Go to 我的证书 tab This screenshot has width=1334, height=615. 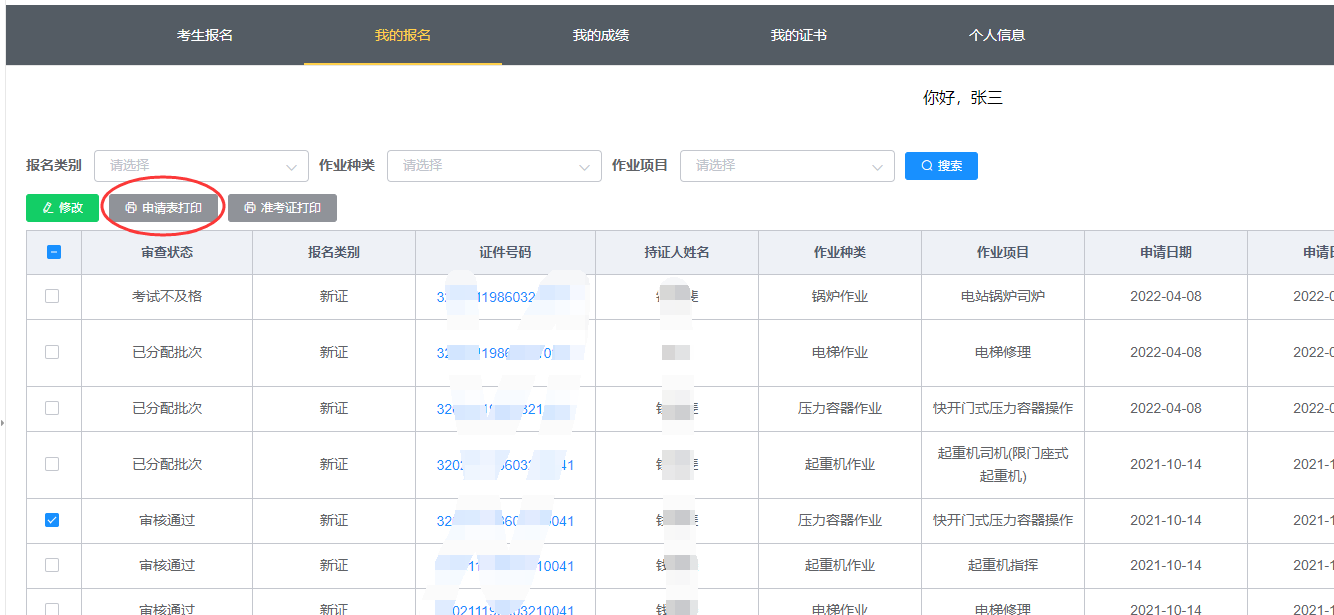[x=799, y=35]
